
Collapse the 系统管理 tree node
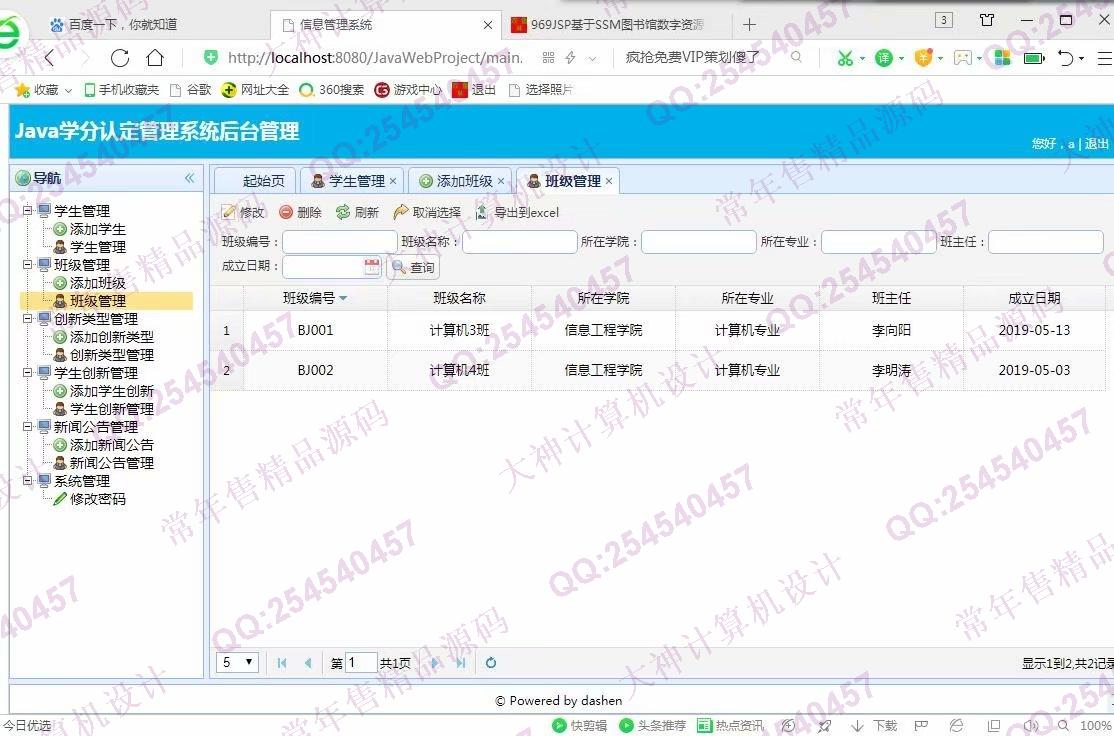(x=28, y=480)
